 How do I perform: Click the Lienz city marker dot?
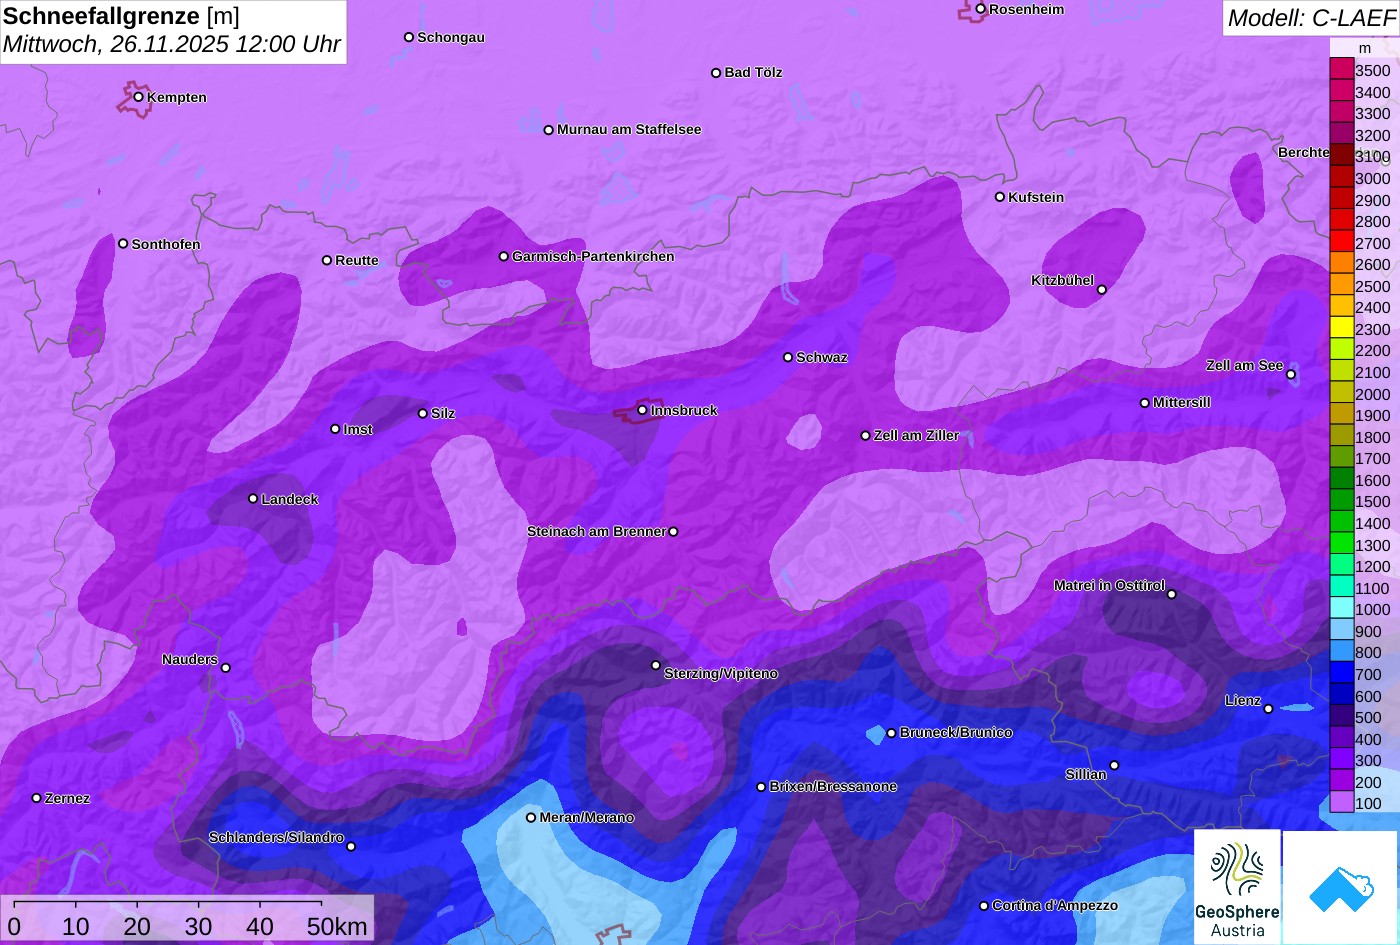coord(1268,709)
